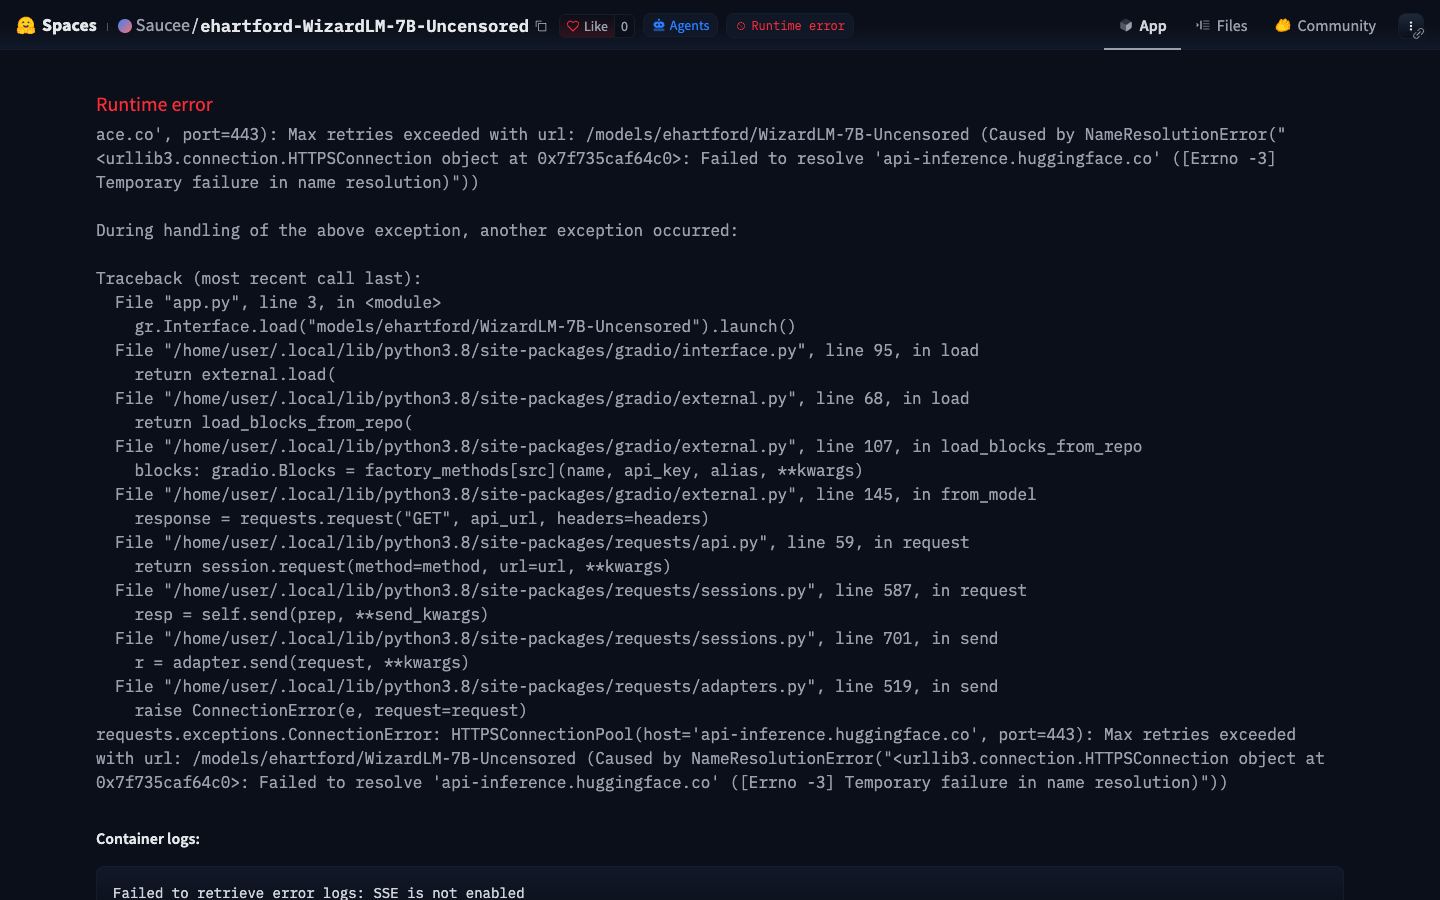Image resolution: width=1440 pixels, height=900 pixels.
Task: Click the 'Traceback (most recent call last):' line
Action: tap(259, 278)
